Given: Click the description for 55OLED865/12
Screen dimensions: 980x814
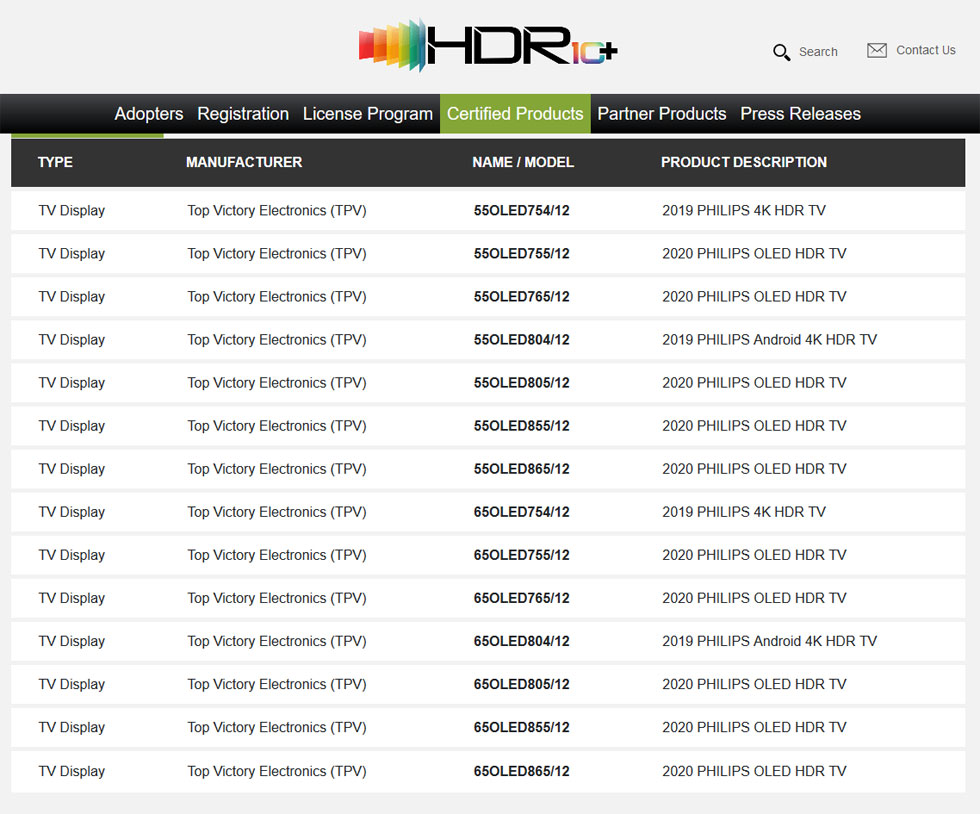Looking at the screenshot, I should (x=754, y=470).
